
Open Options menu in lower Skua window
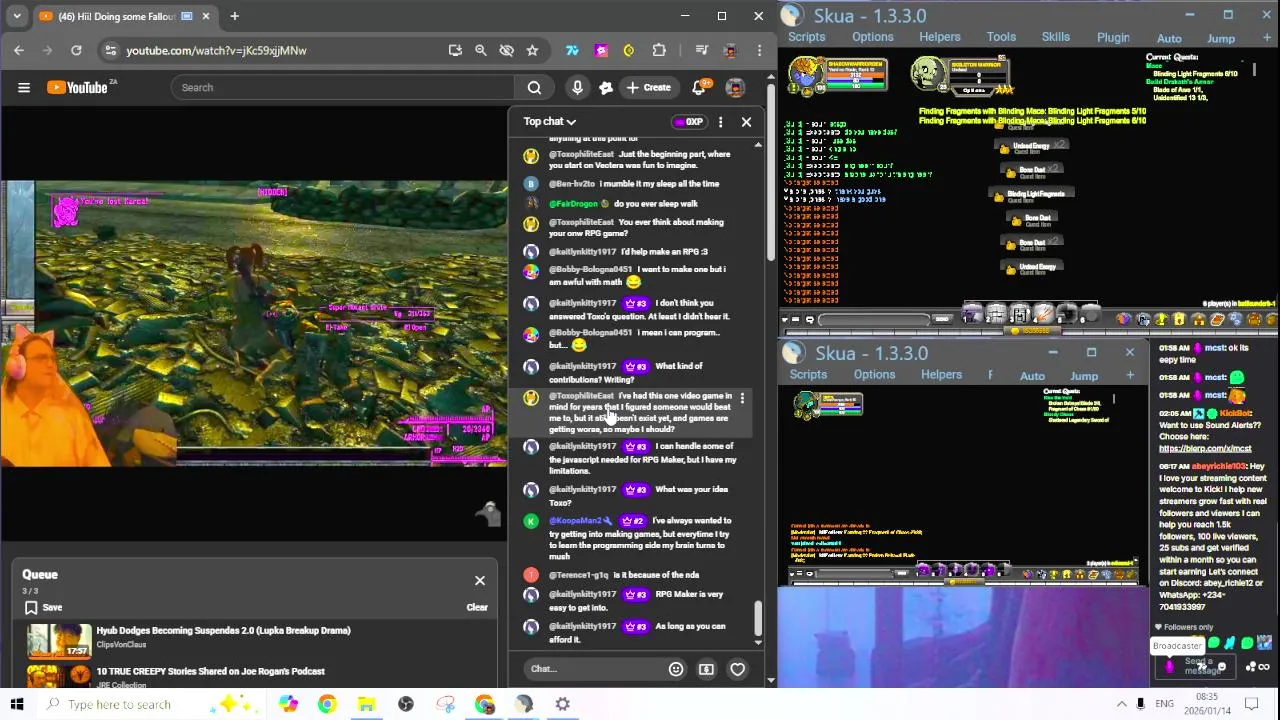[874, 375]
